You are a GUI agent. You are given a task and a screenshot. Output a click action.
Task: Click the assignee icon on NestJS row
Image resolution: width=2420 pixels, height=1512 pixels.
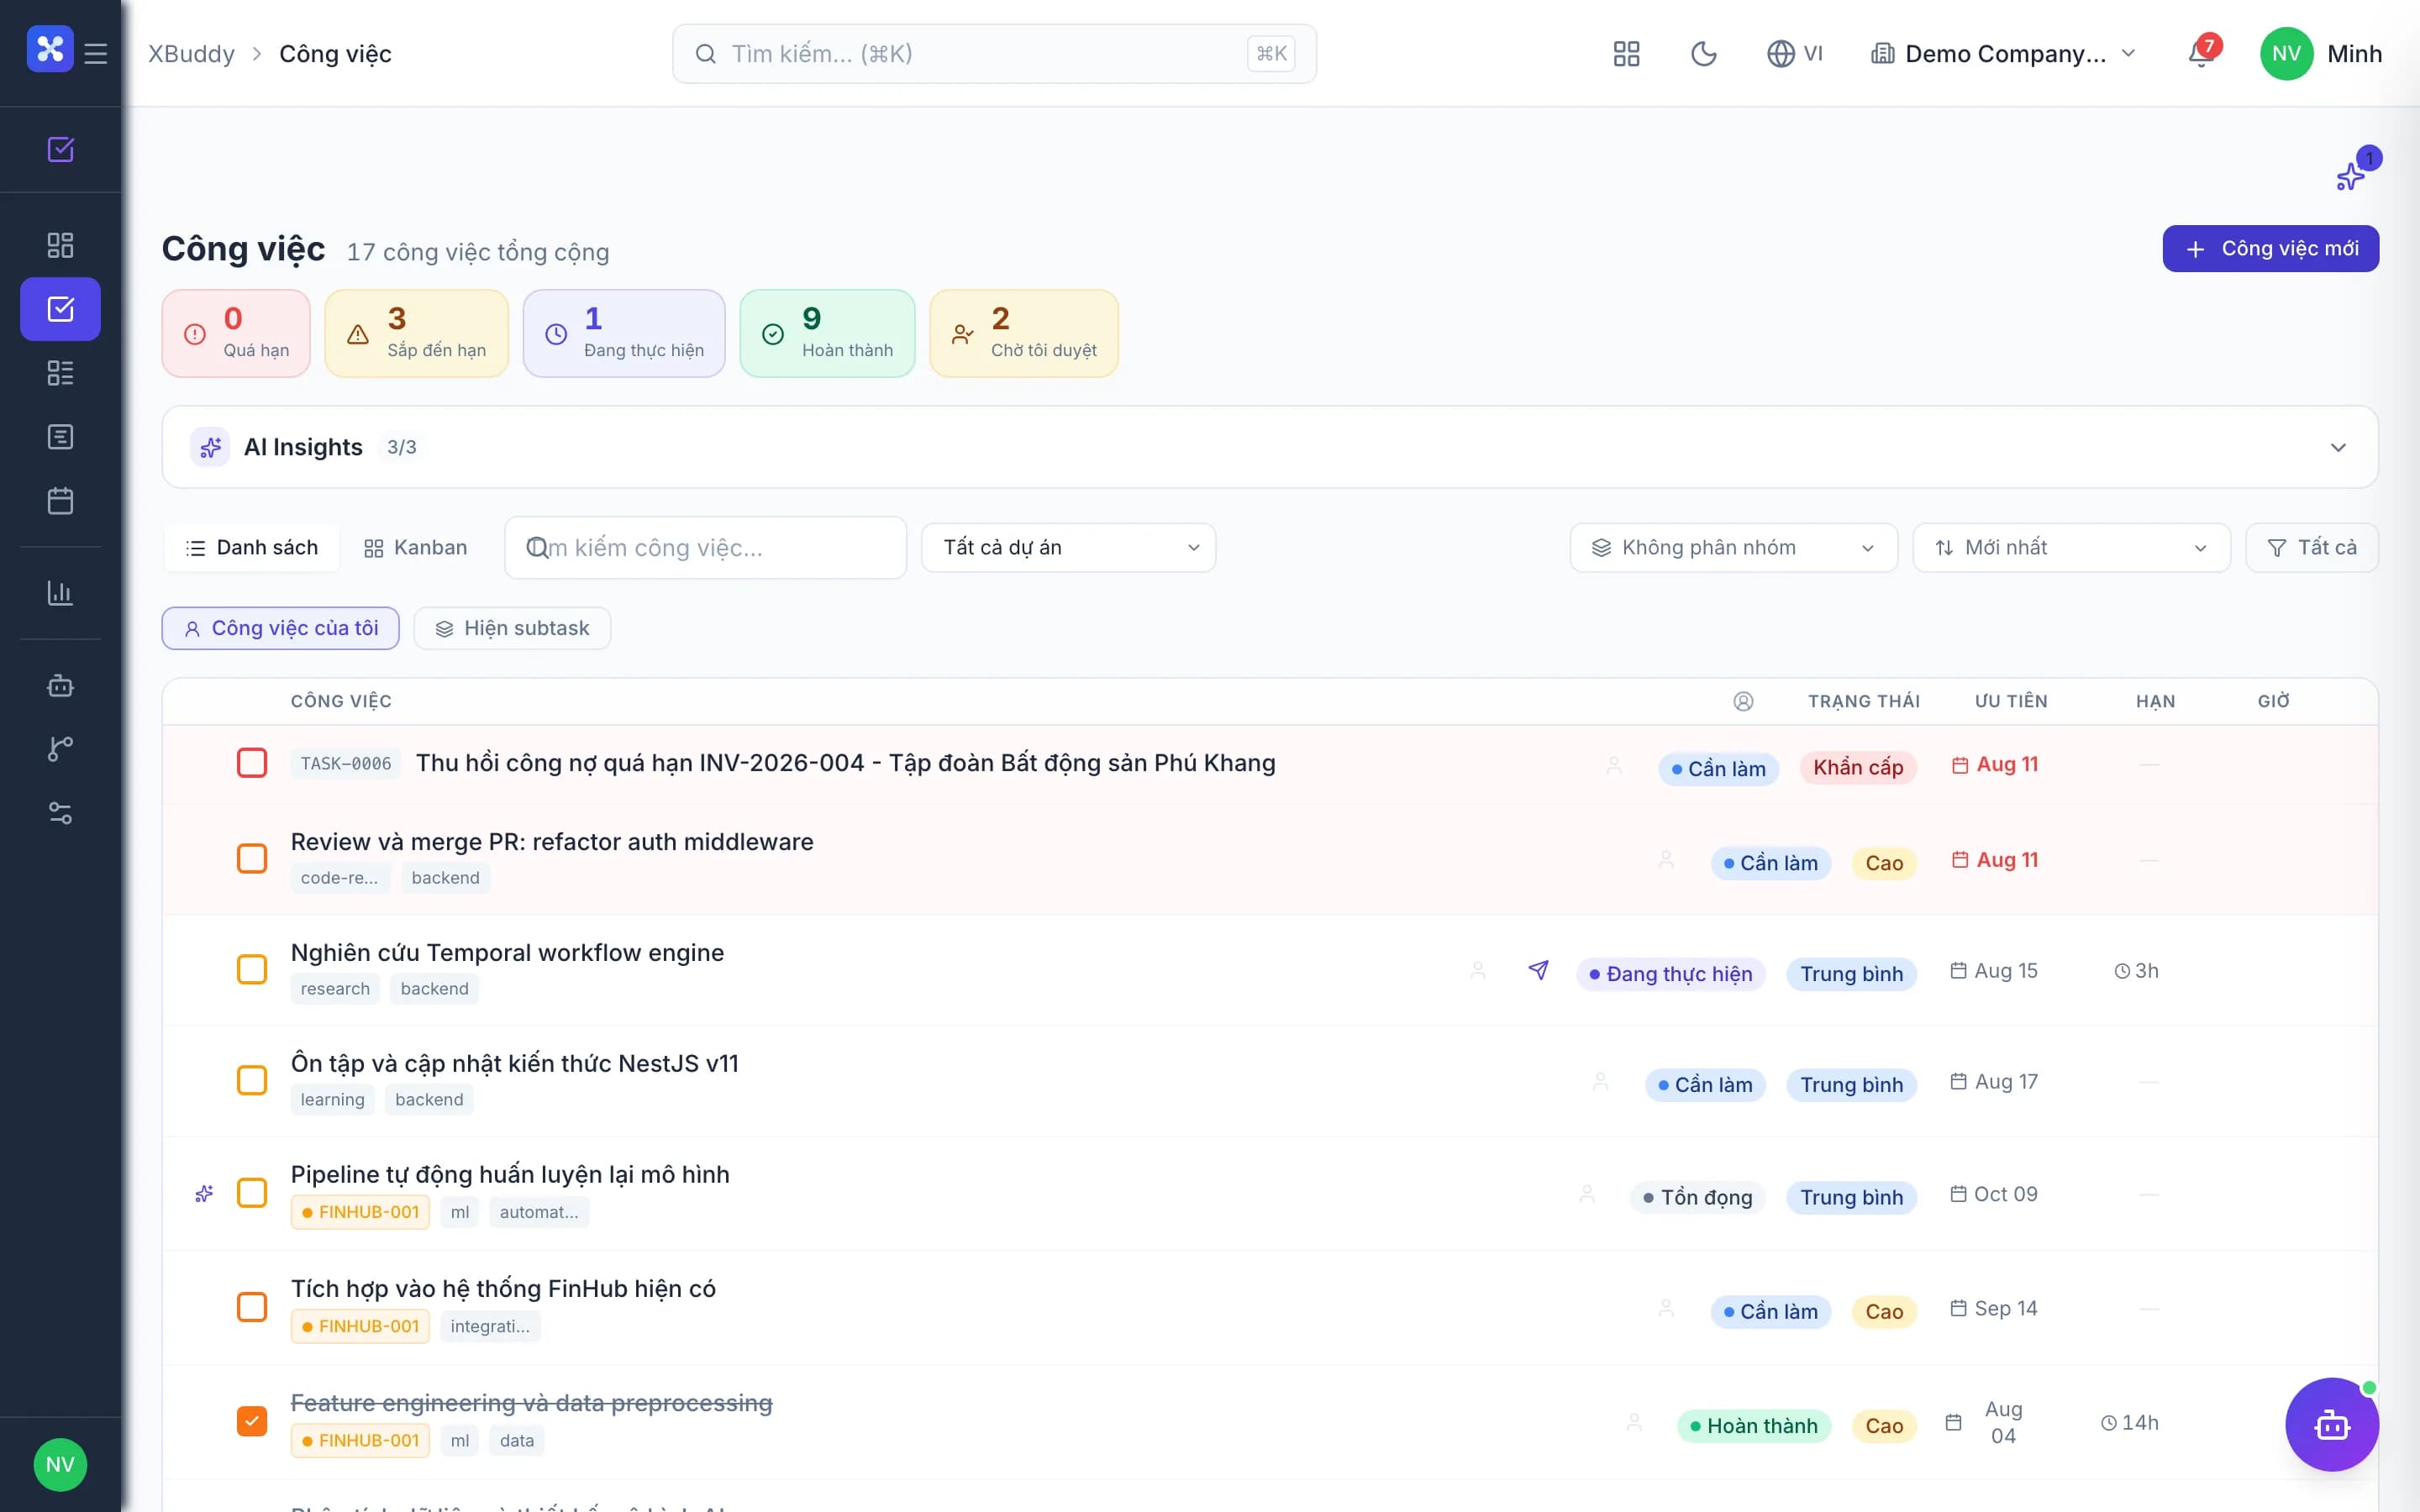[x=1601, y=1081]
